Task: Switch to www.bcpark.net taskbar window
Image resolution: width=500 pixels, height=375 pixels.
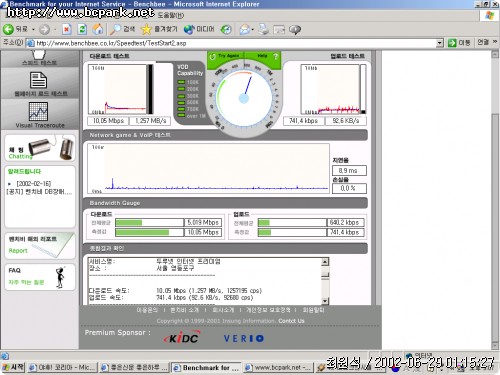Action: [x=278, y=367]
